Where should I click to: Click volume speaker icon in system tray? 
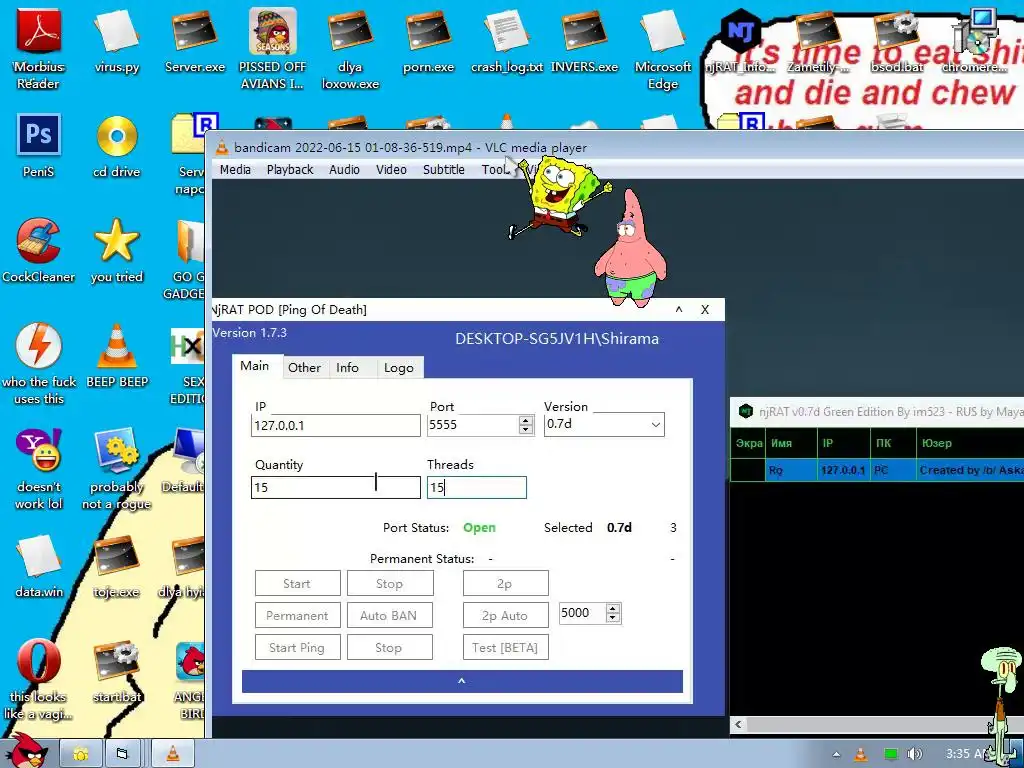pyautogui.click(x=914, y=754)
